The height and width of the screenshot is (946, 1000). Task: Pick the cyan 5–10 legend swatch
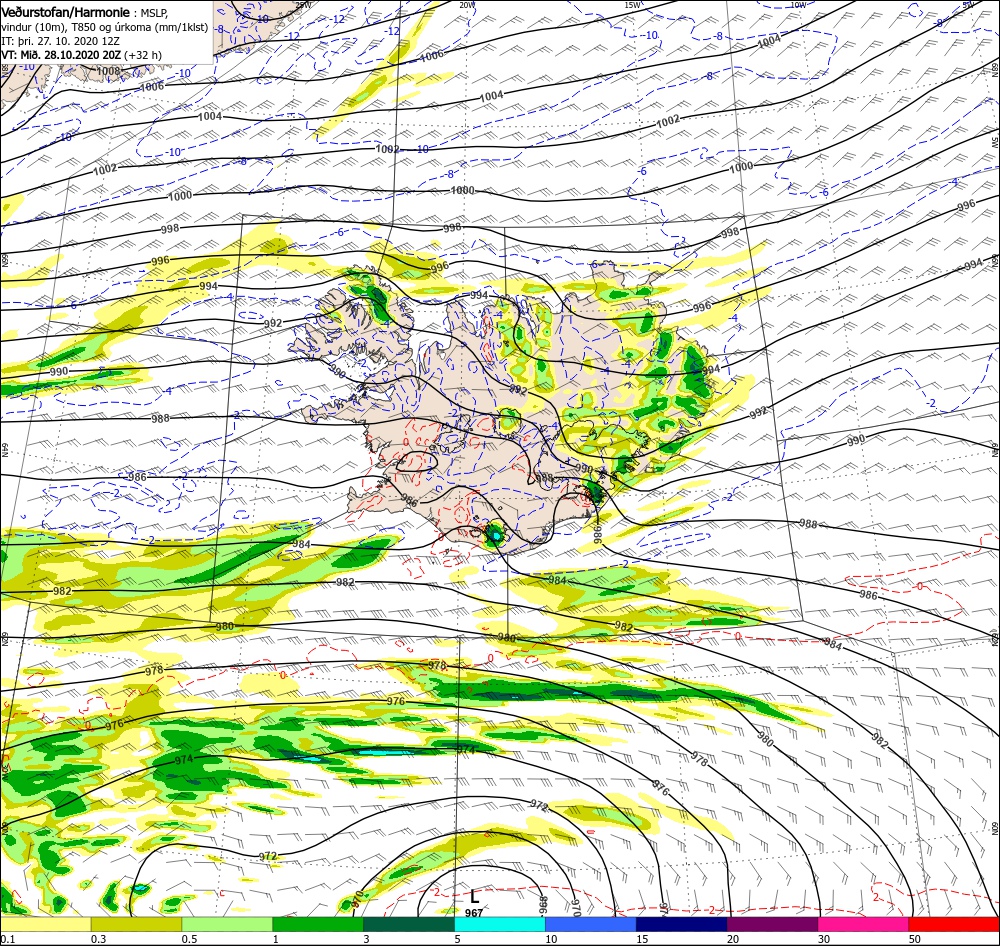tap(499, 925)
